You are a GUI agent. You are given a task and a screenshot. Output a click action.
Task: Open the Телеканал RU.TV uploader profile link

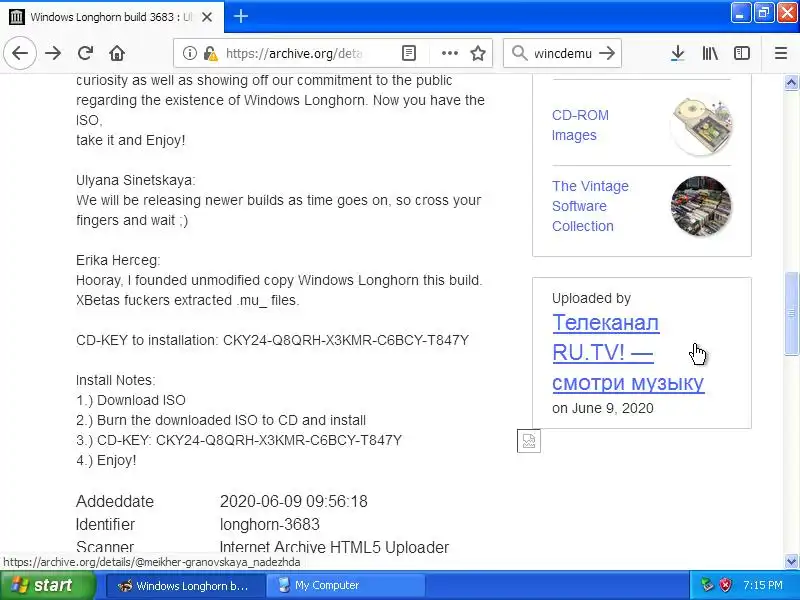(628, 353)
